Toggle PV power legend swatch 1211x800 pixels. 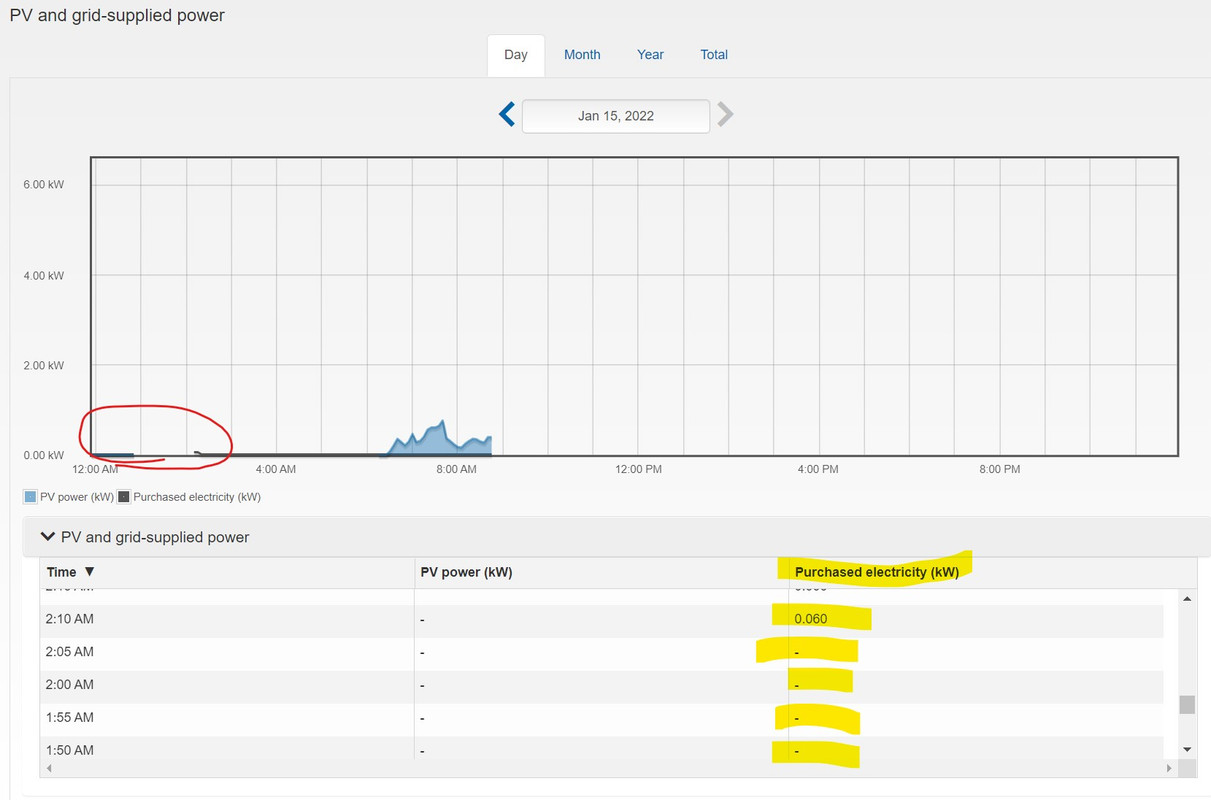click(30, 497)
